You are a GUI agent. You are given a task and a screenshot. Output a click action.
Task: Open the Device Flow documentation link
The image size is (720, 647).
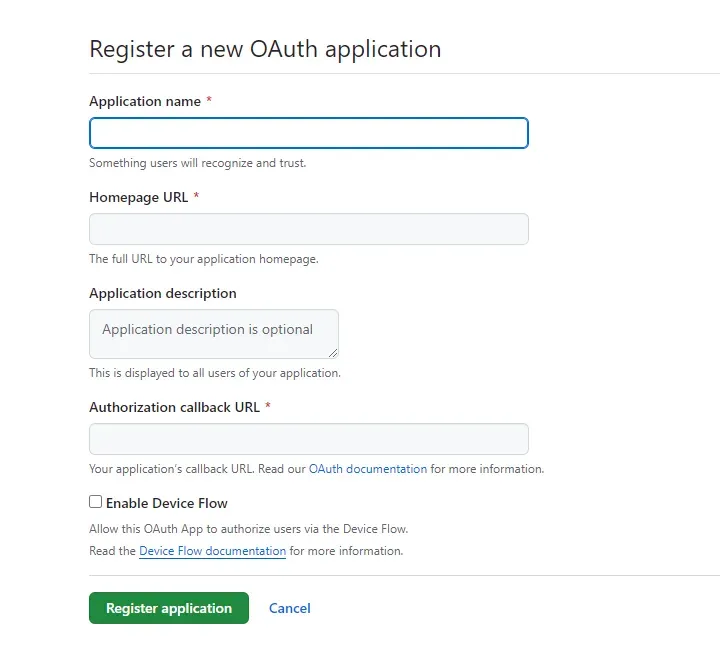(212, 551)
